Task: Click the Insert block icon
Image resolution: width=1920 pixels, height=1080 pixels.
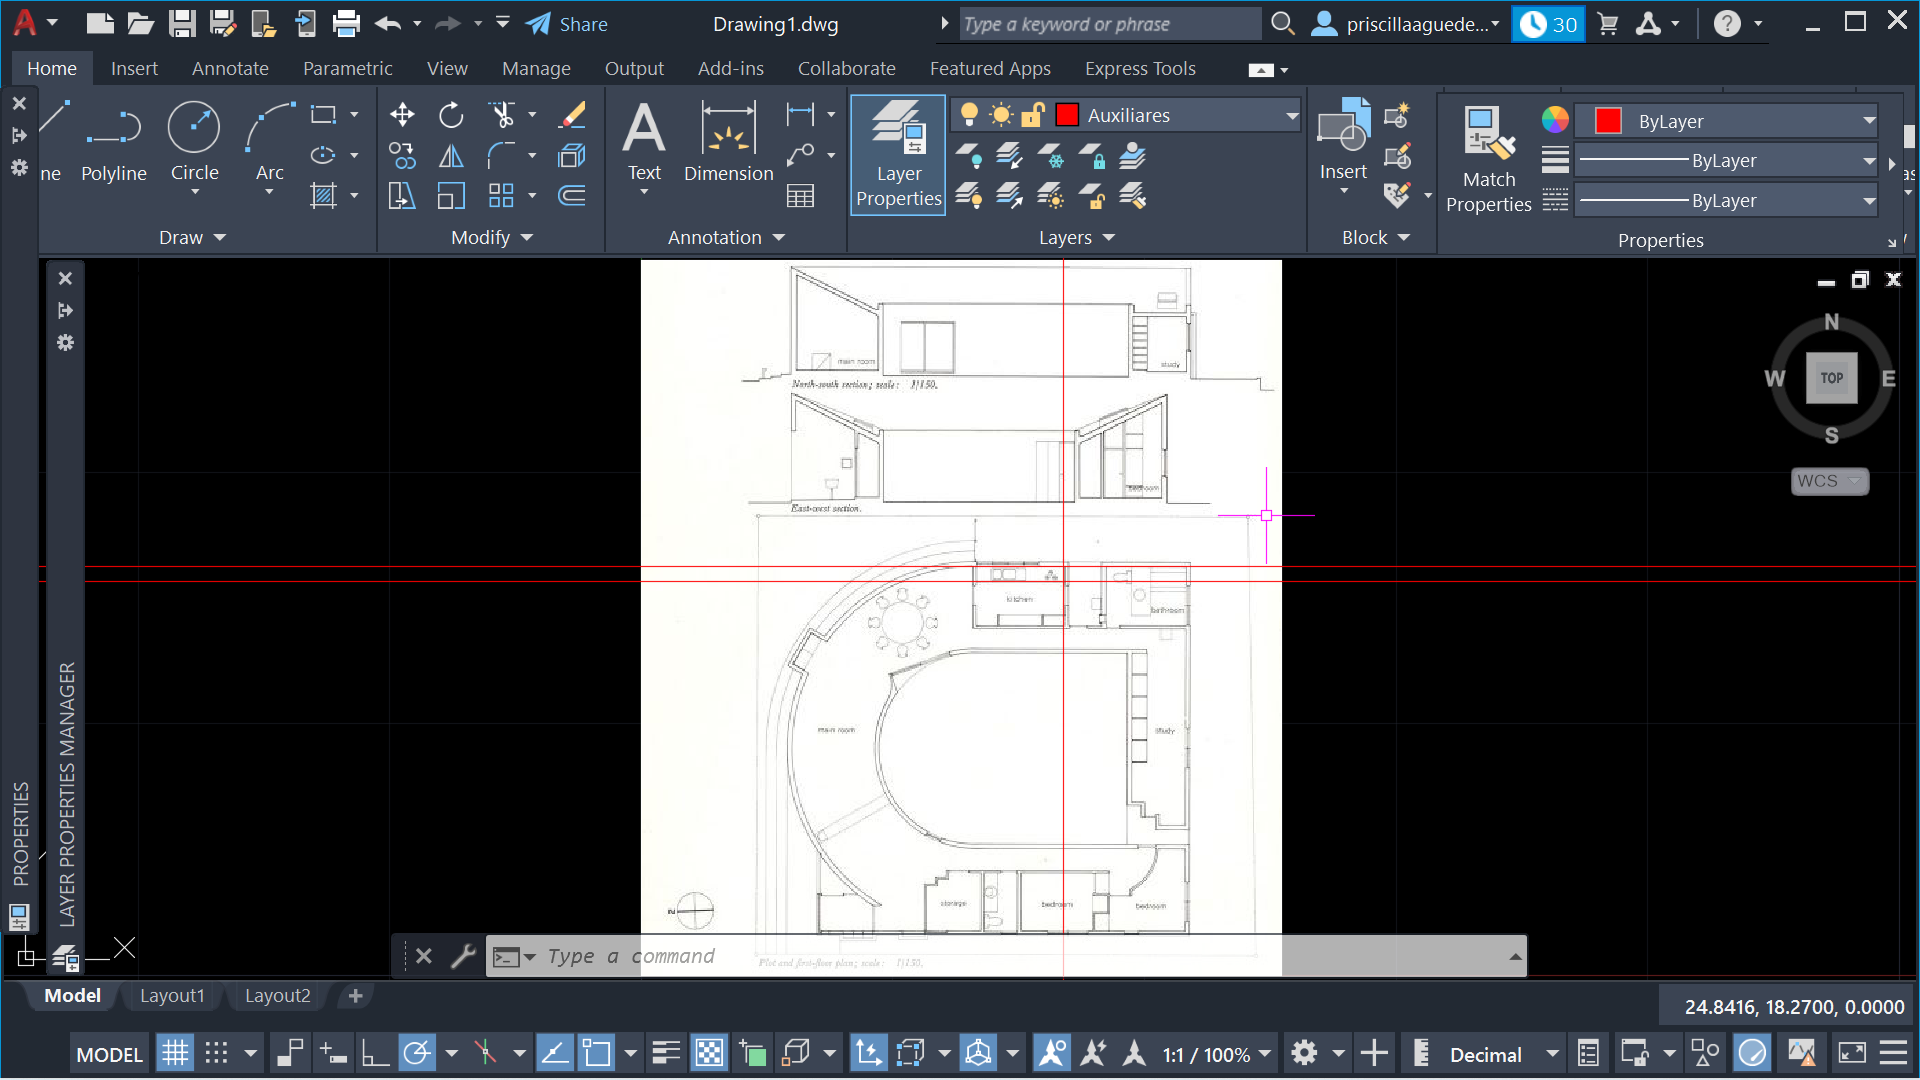Action: tap(1343, 140)
